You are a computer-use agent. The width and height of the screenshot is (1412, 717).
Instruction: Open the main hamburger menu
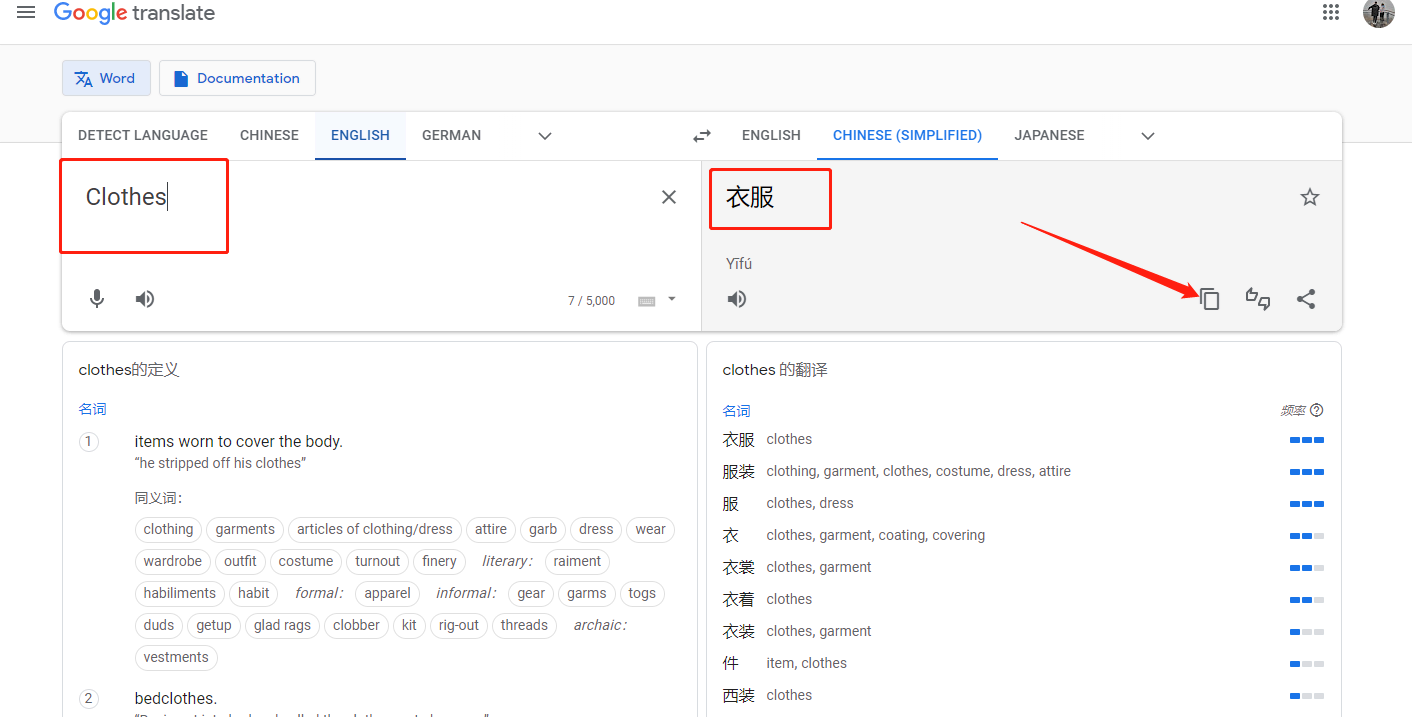26,13
